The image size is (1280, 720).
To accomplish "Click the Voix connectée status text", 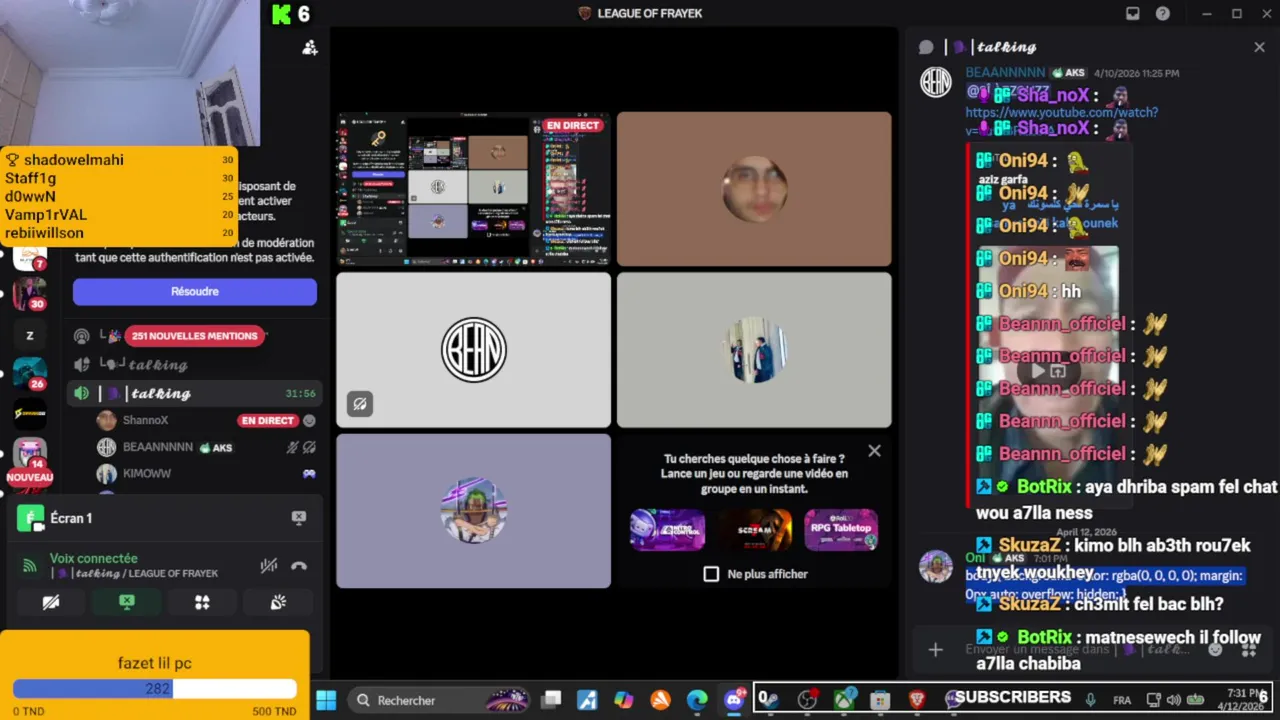I will click(x=94, y=558).
